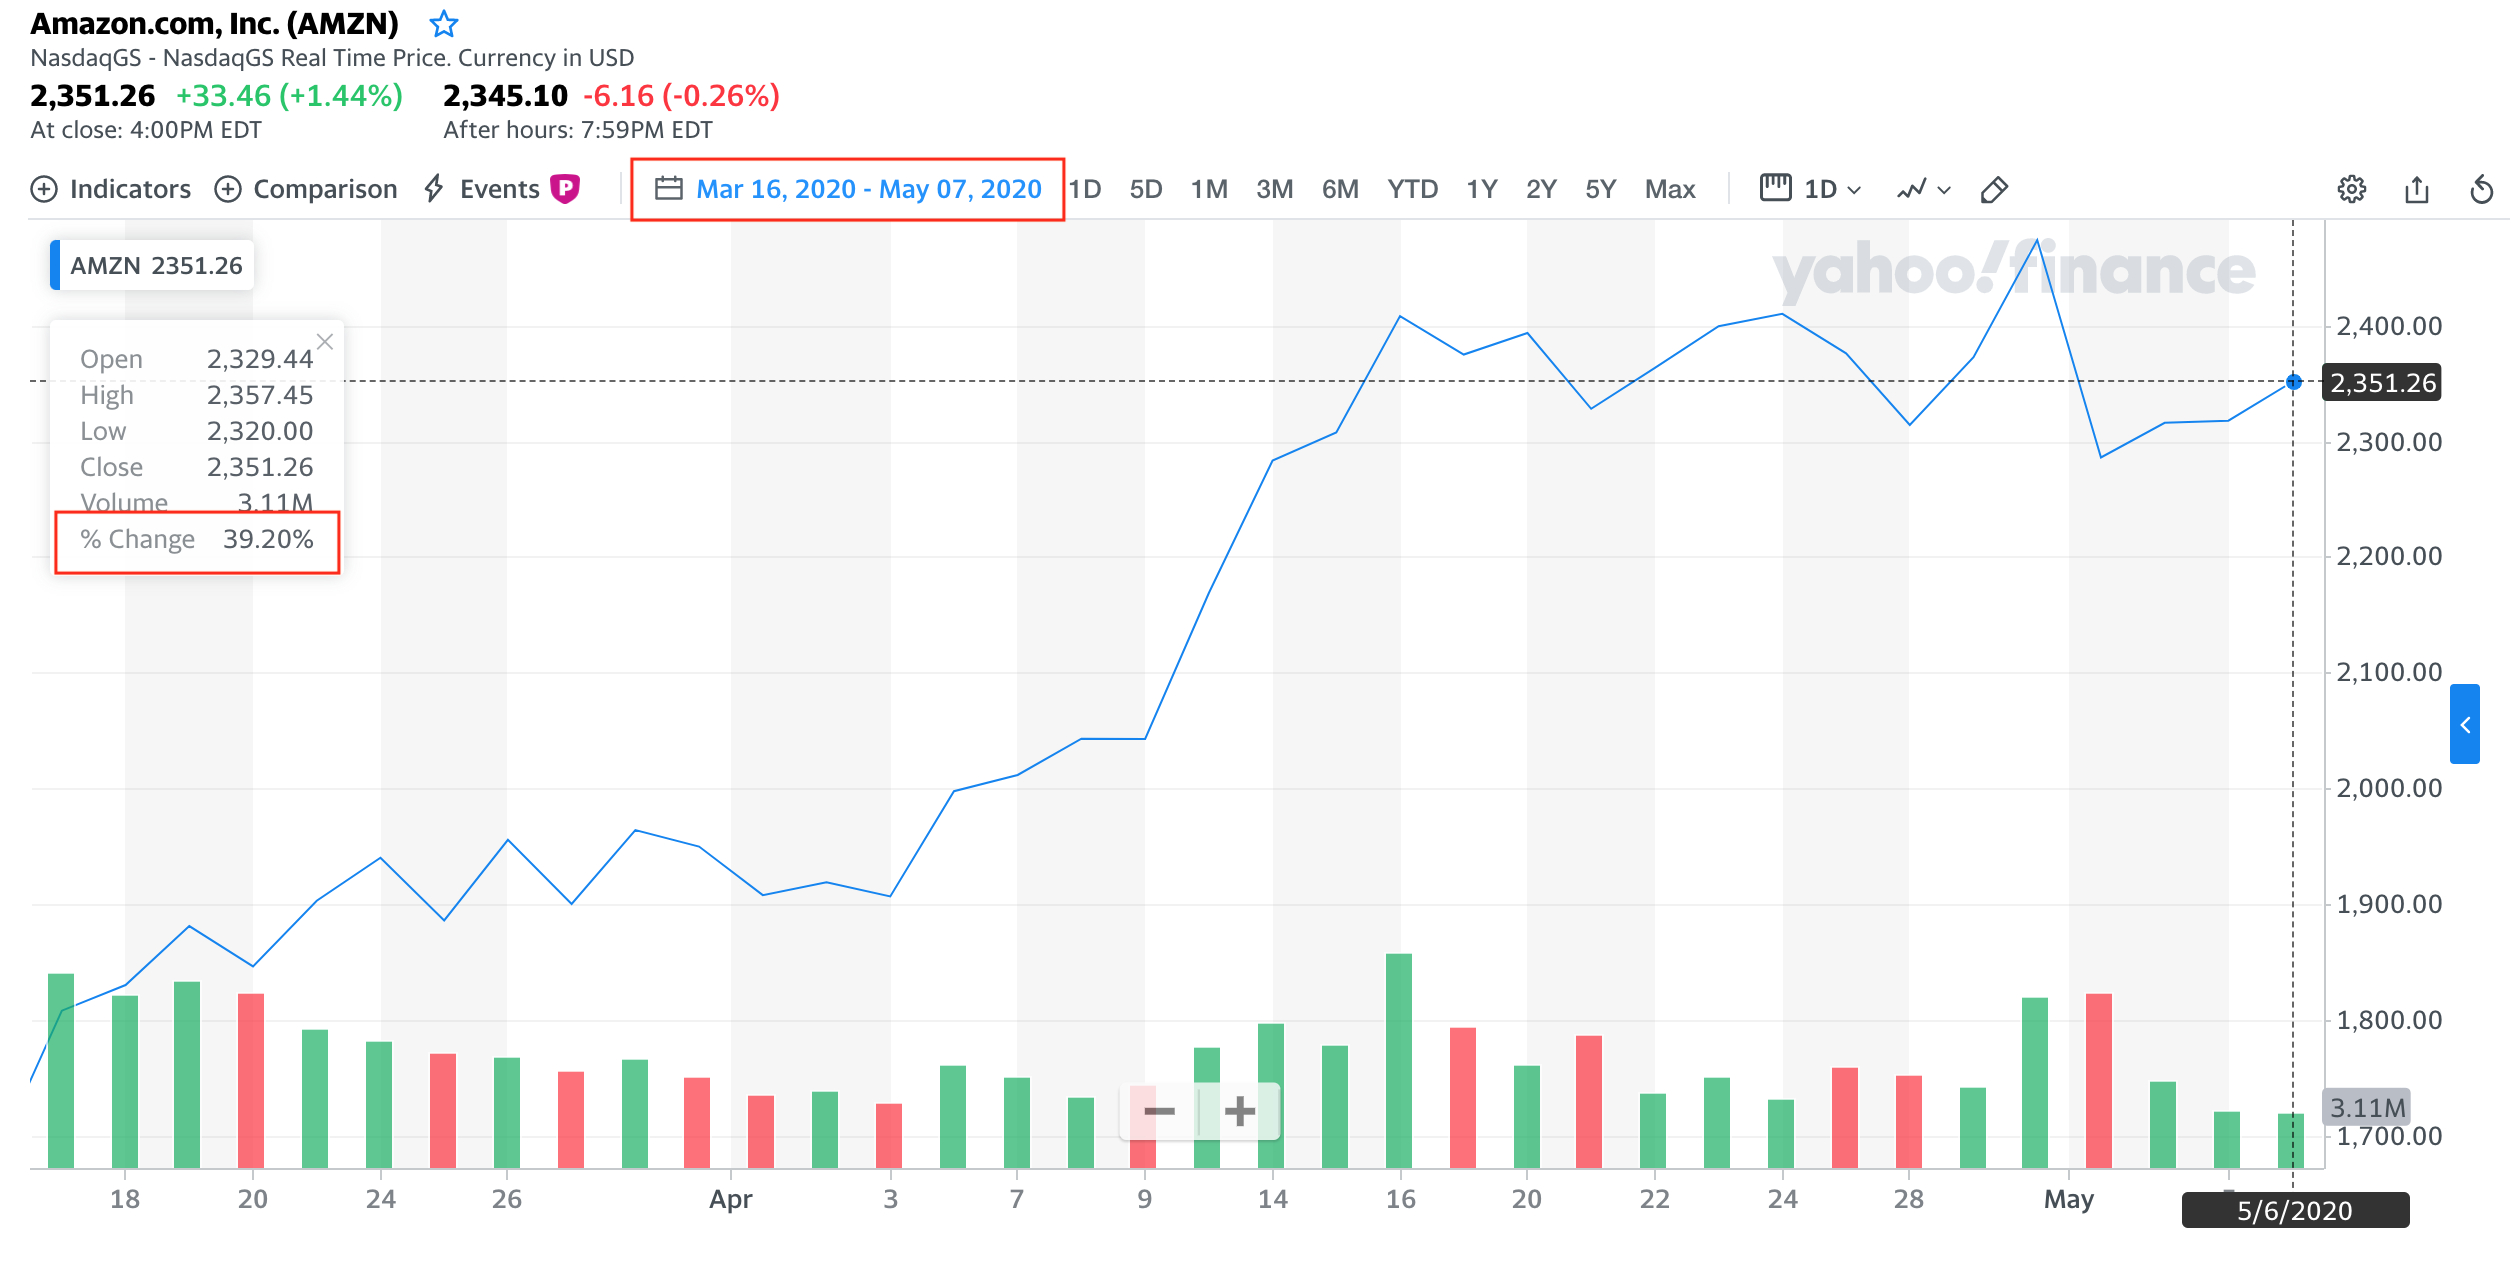Add AMZN to watchlist with star icon

(443, 23)
